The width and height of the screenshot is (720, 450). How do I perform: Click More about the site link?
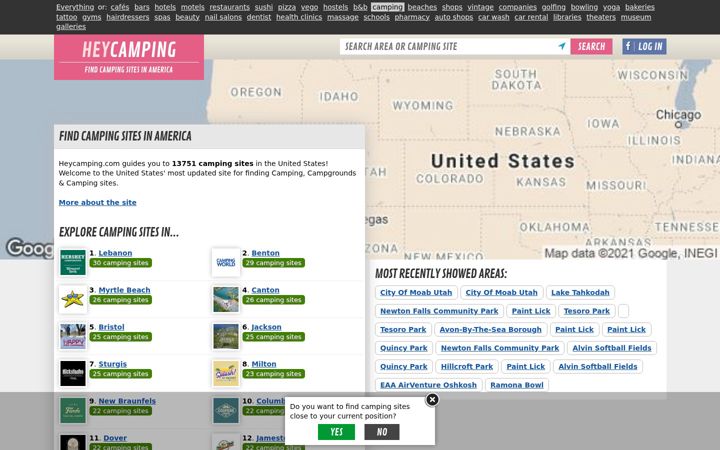97,202
